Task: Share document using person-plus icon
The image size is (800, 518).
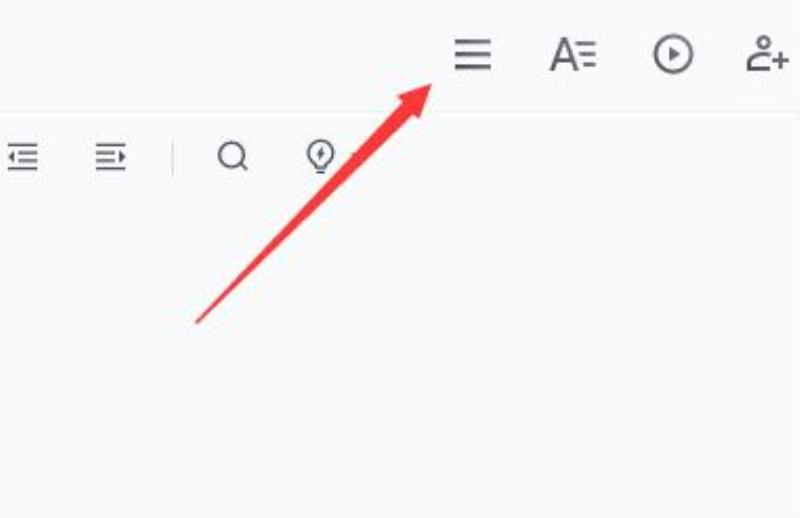Action: (767, 54)
